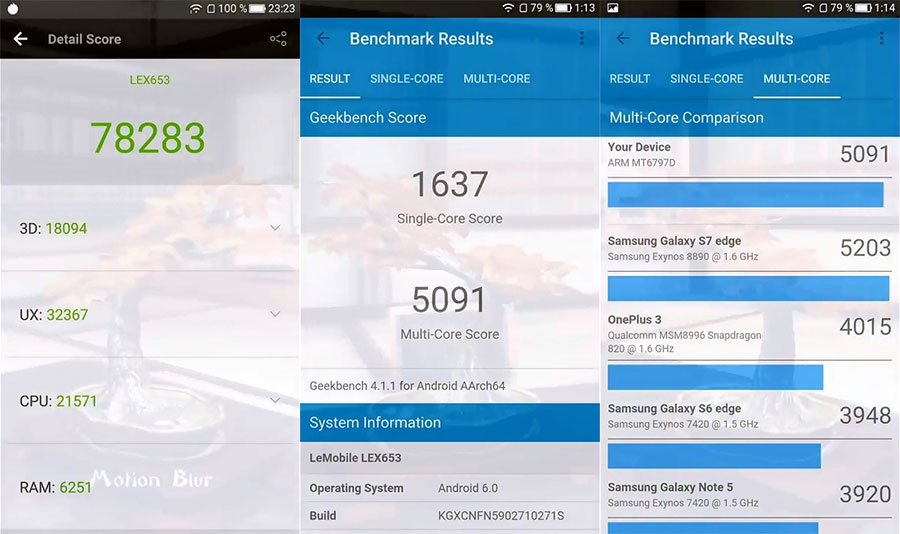Tap System Information header
900x534 pixels.
pos(449,423)
